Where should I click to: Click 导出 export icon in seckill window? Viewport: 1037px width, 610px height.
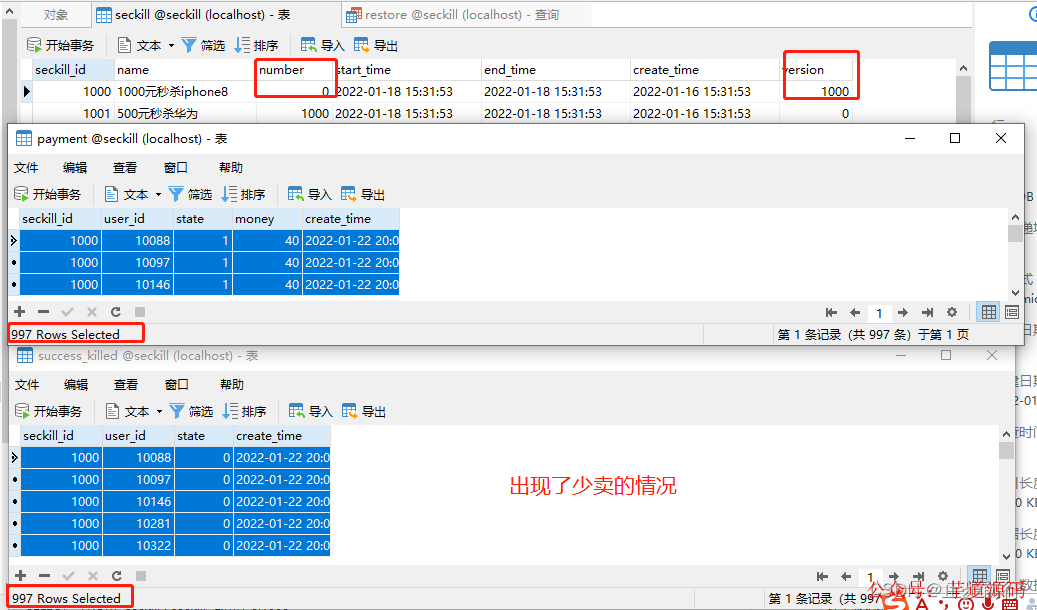pyautogui.click(x=361, y=45)
